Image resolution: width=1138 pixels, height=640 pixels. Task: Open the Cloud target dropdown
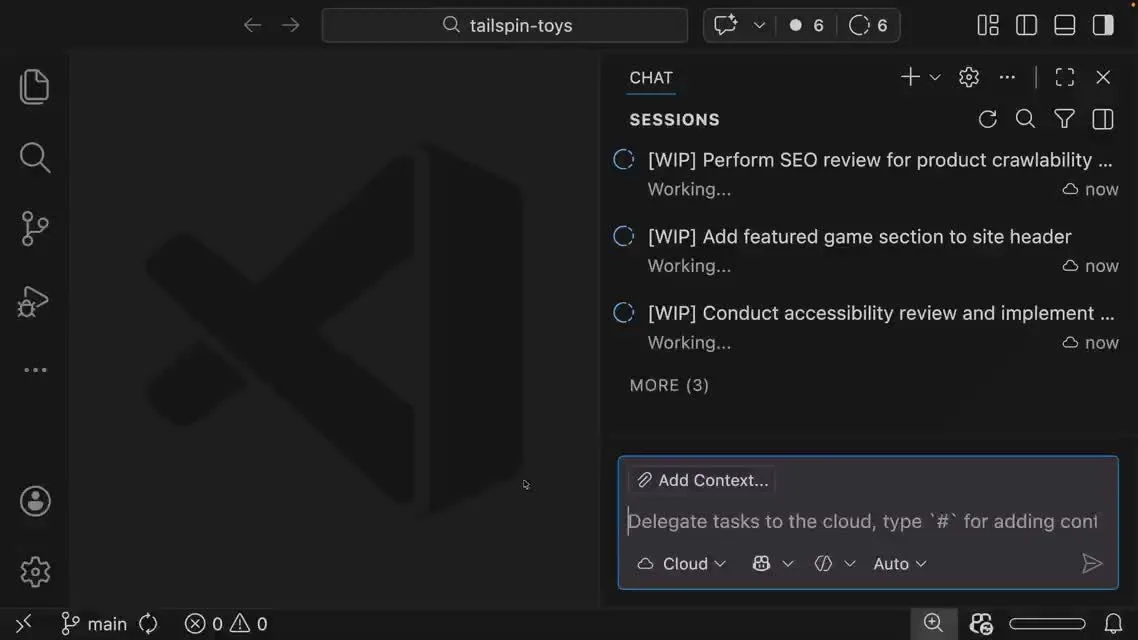click(x=681, y=564)
